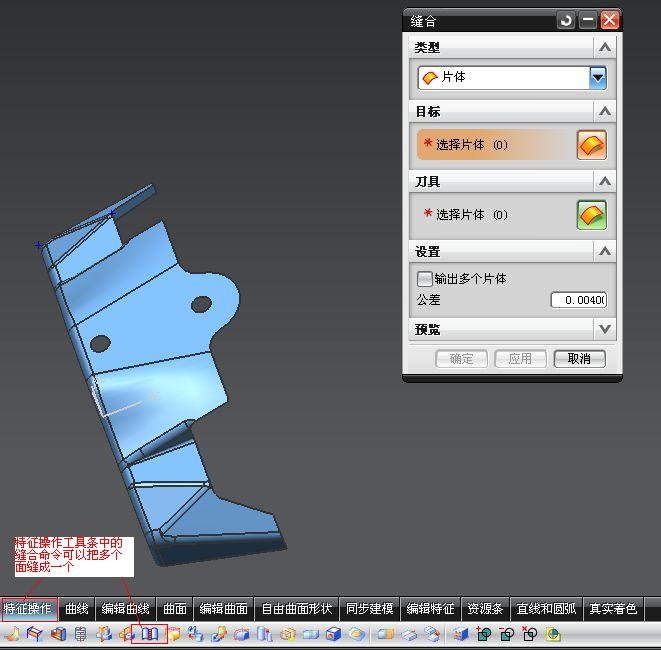The height and width of the screenshot is (650, 661).
Task: Open the 直线和圆弧 tab
Action: tap(546, 609)
